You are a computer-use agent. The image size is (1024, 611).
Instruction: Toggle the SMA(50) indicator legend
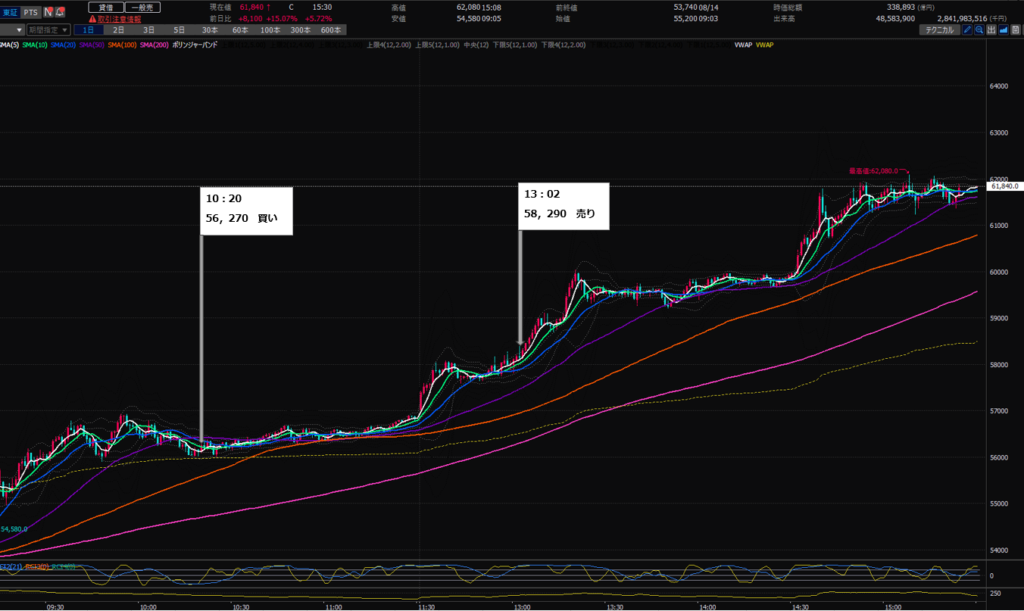(92, 45)
